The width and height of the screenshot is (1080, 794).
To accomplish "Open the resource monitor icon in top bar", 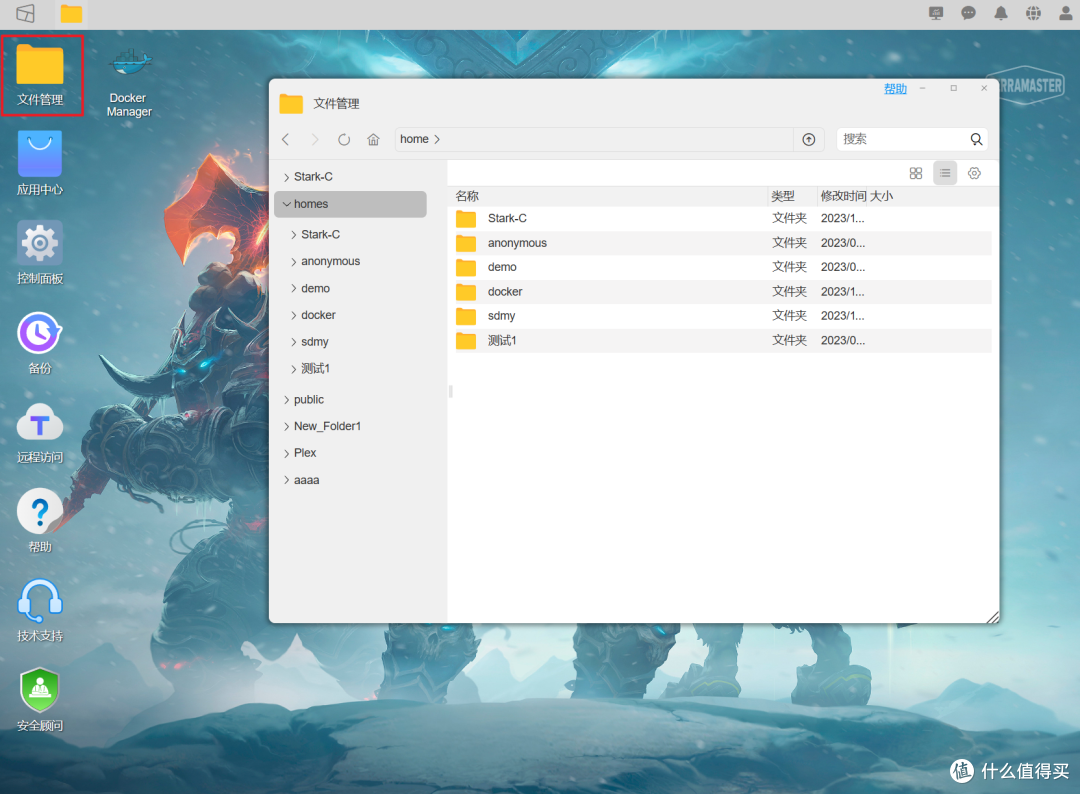I will coord(936,13).
